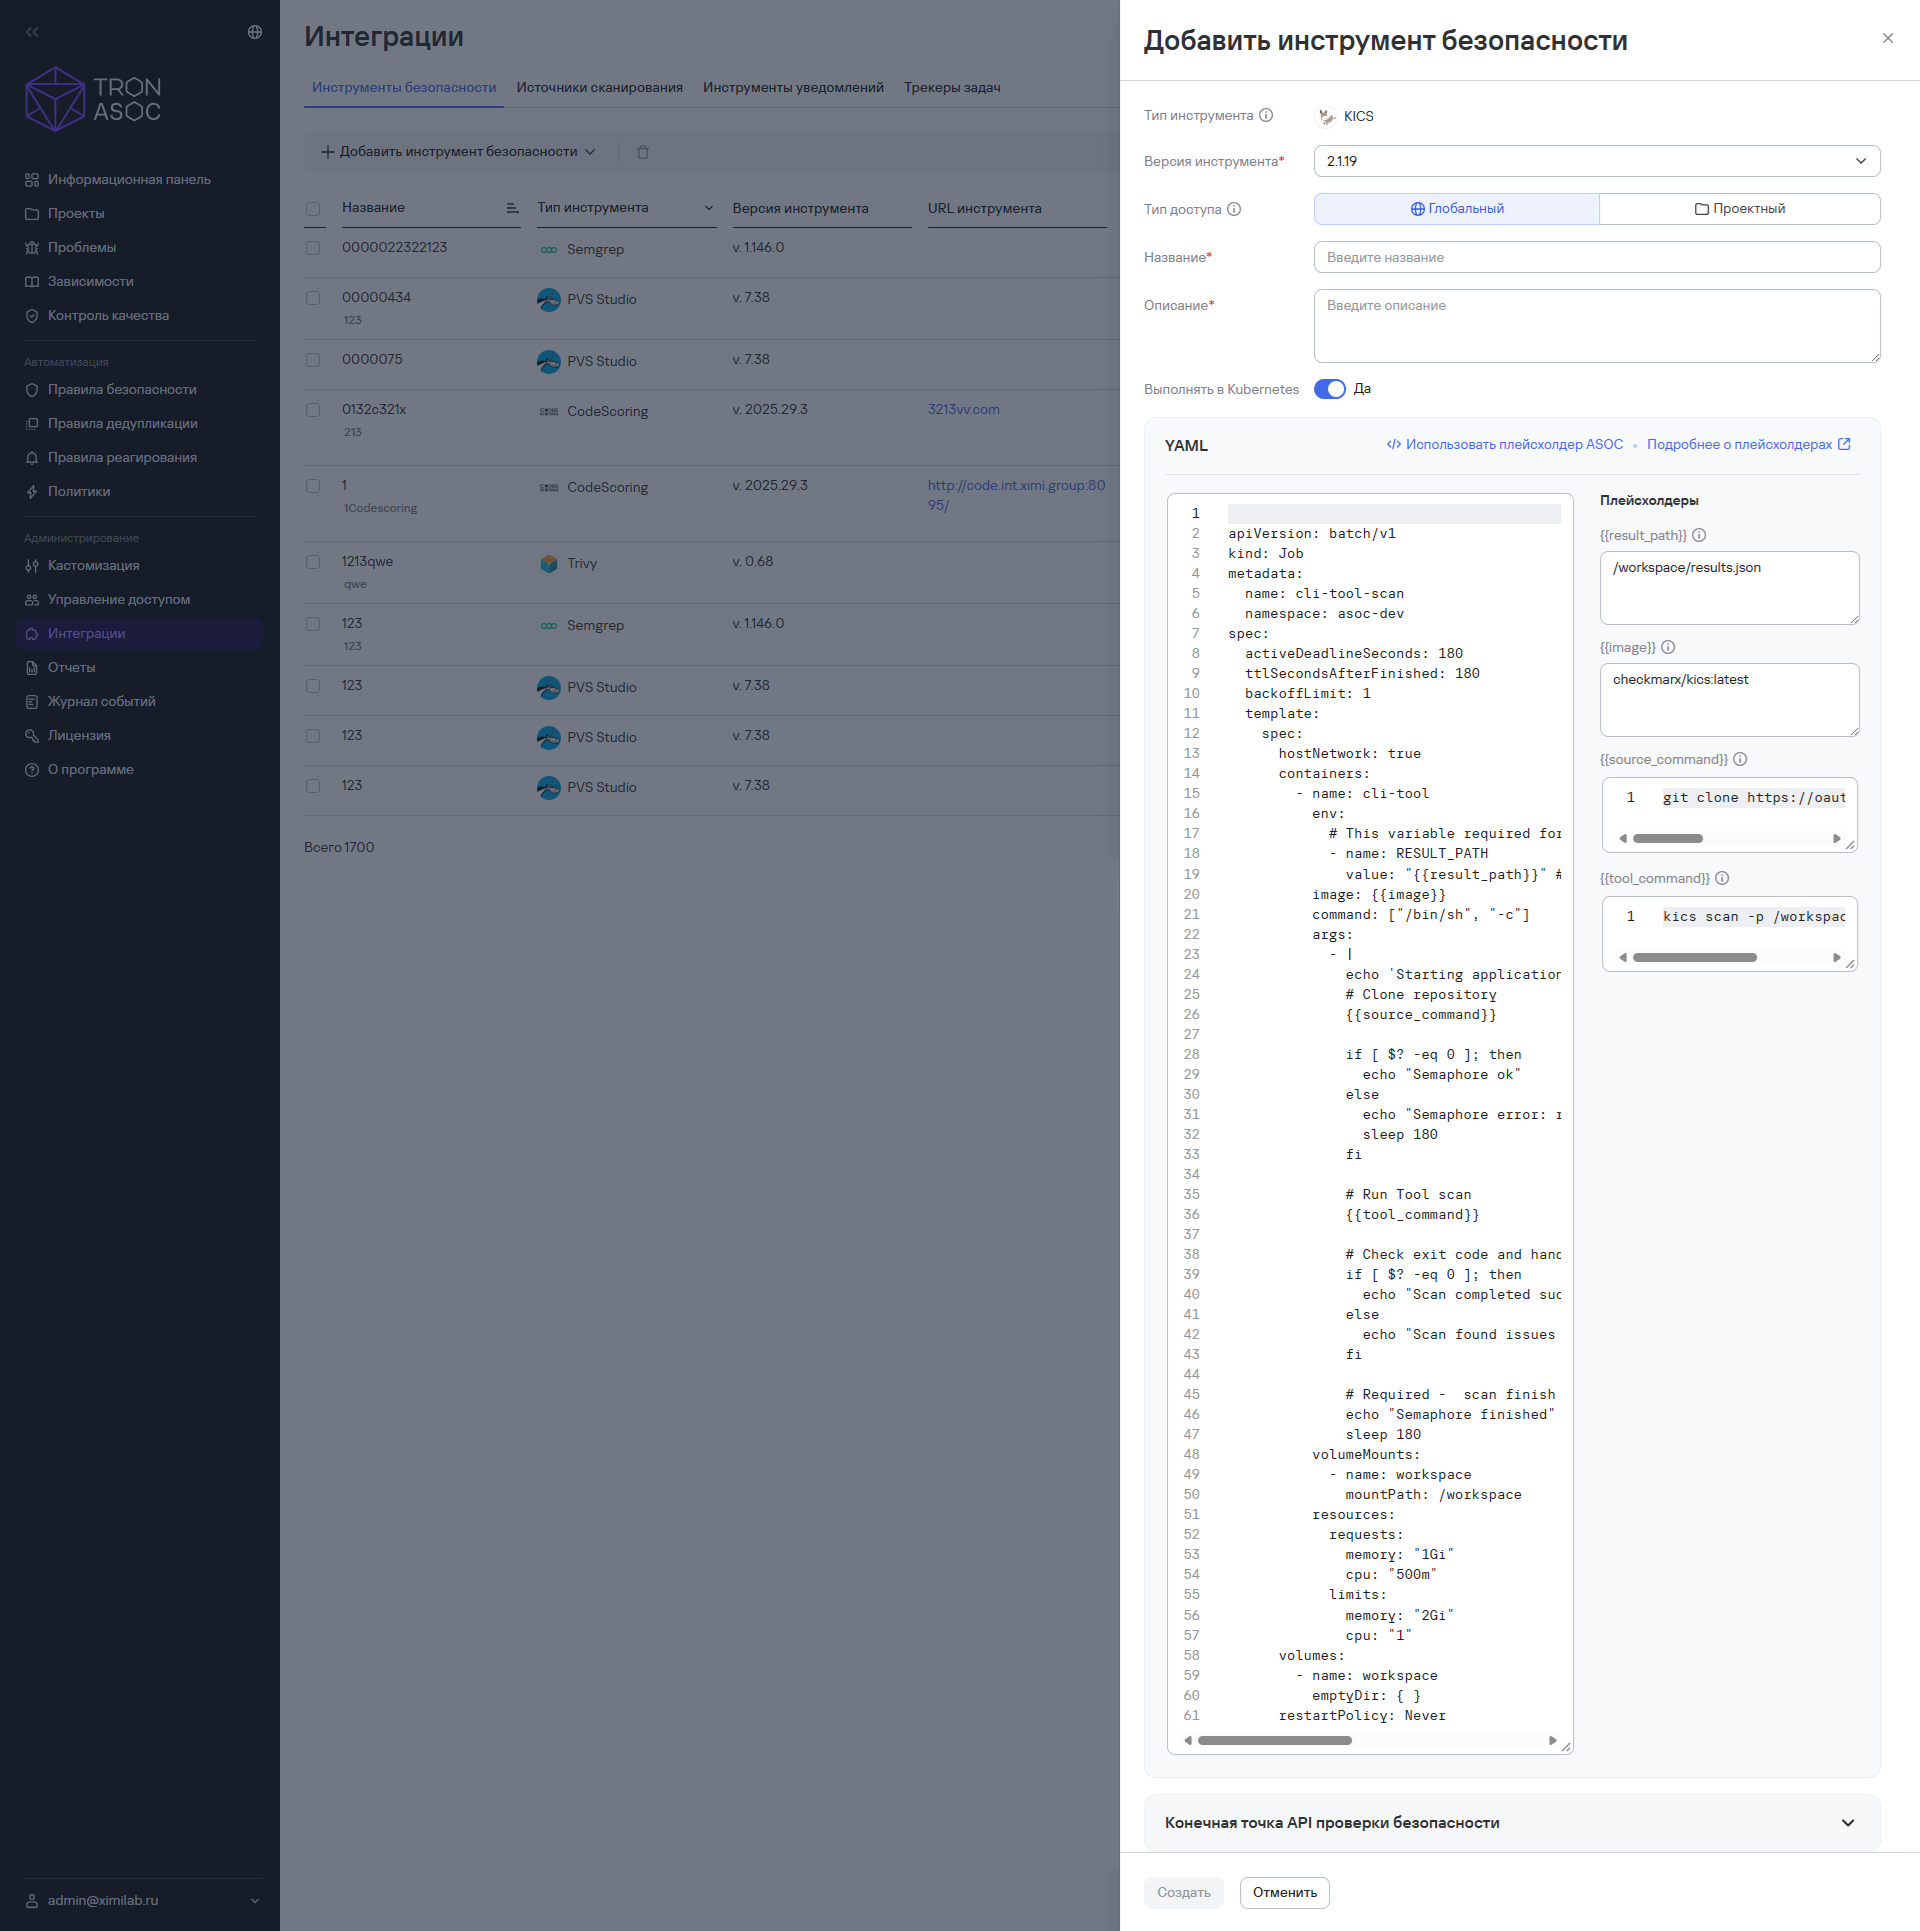Open Добавить инструмент безопасности dropdown button
The width and height of the screenshot is (1920, 1931).
(x=458, y=152)
